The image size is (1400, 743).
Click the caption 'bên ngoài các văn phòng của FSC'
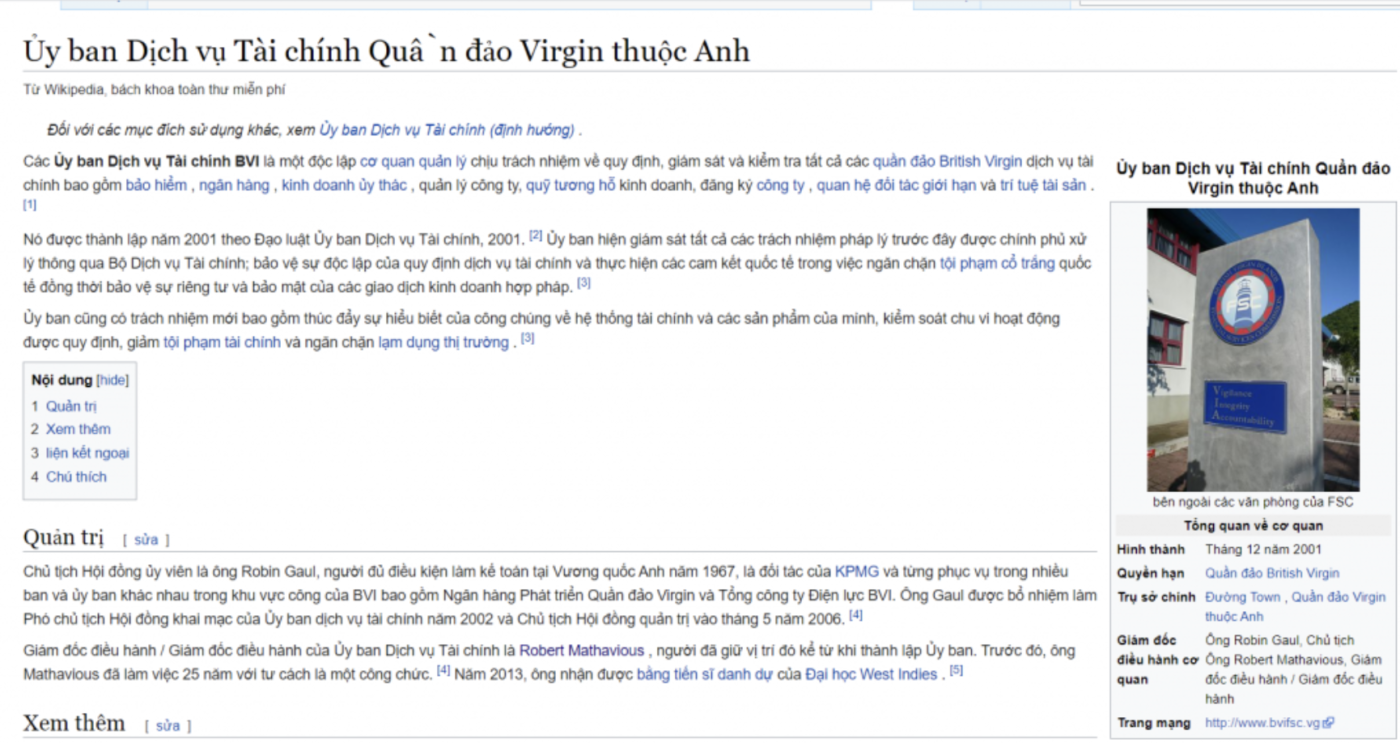pos(1252,502)
